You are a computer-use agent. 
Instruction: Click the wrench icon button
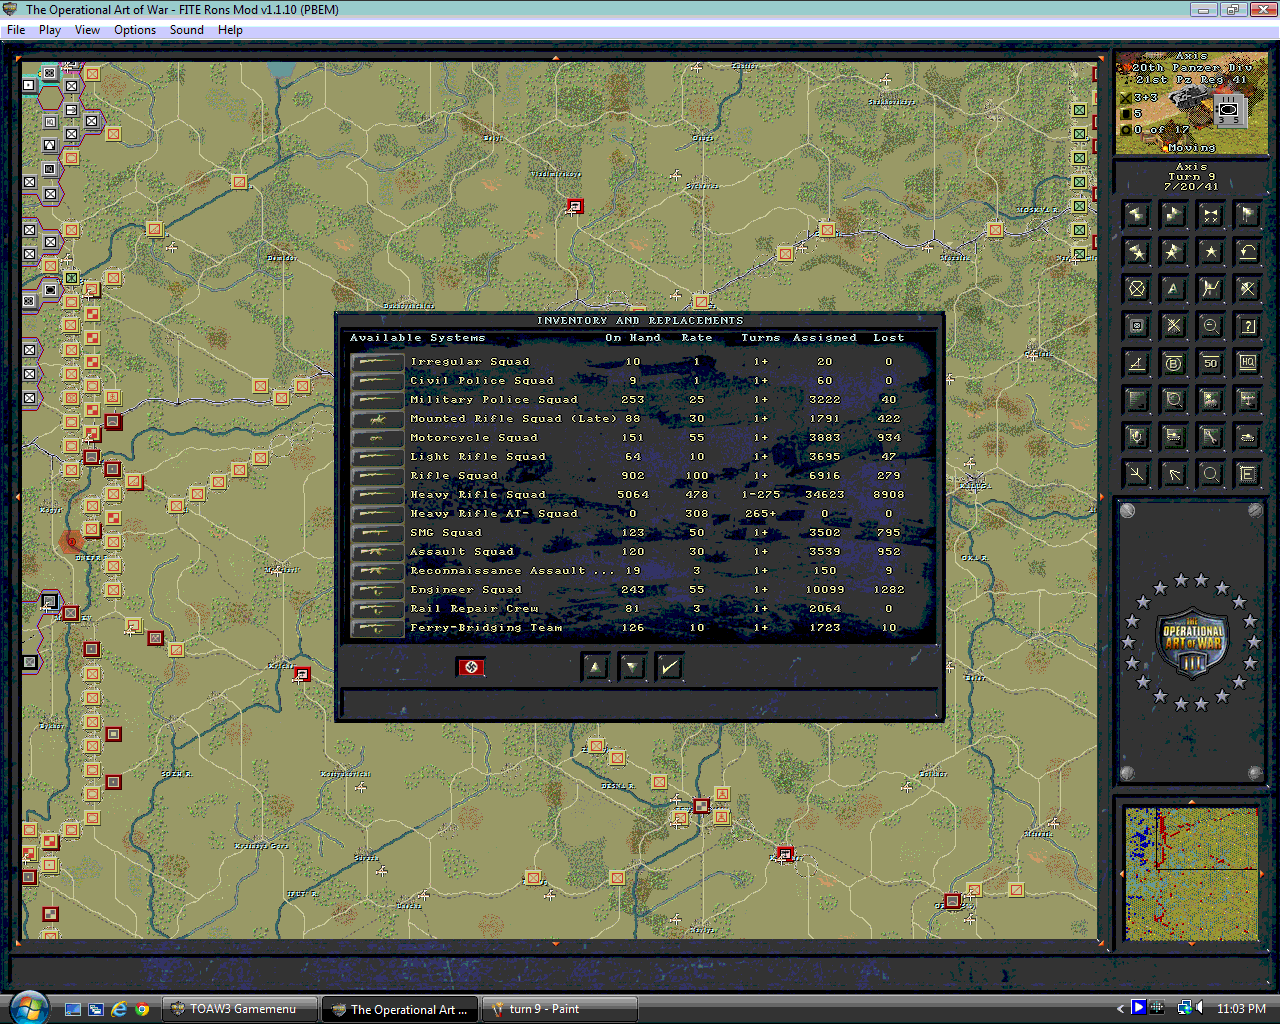(x=1211, y=437)
